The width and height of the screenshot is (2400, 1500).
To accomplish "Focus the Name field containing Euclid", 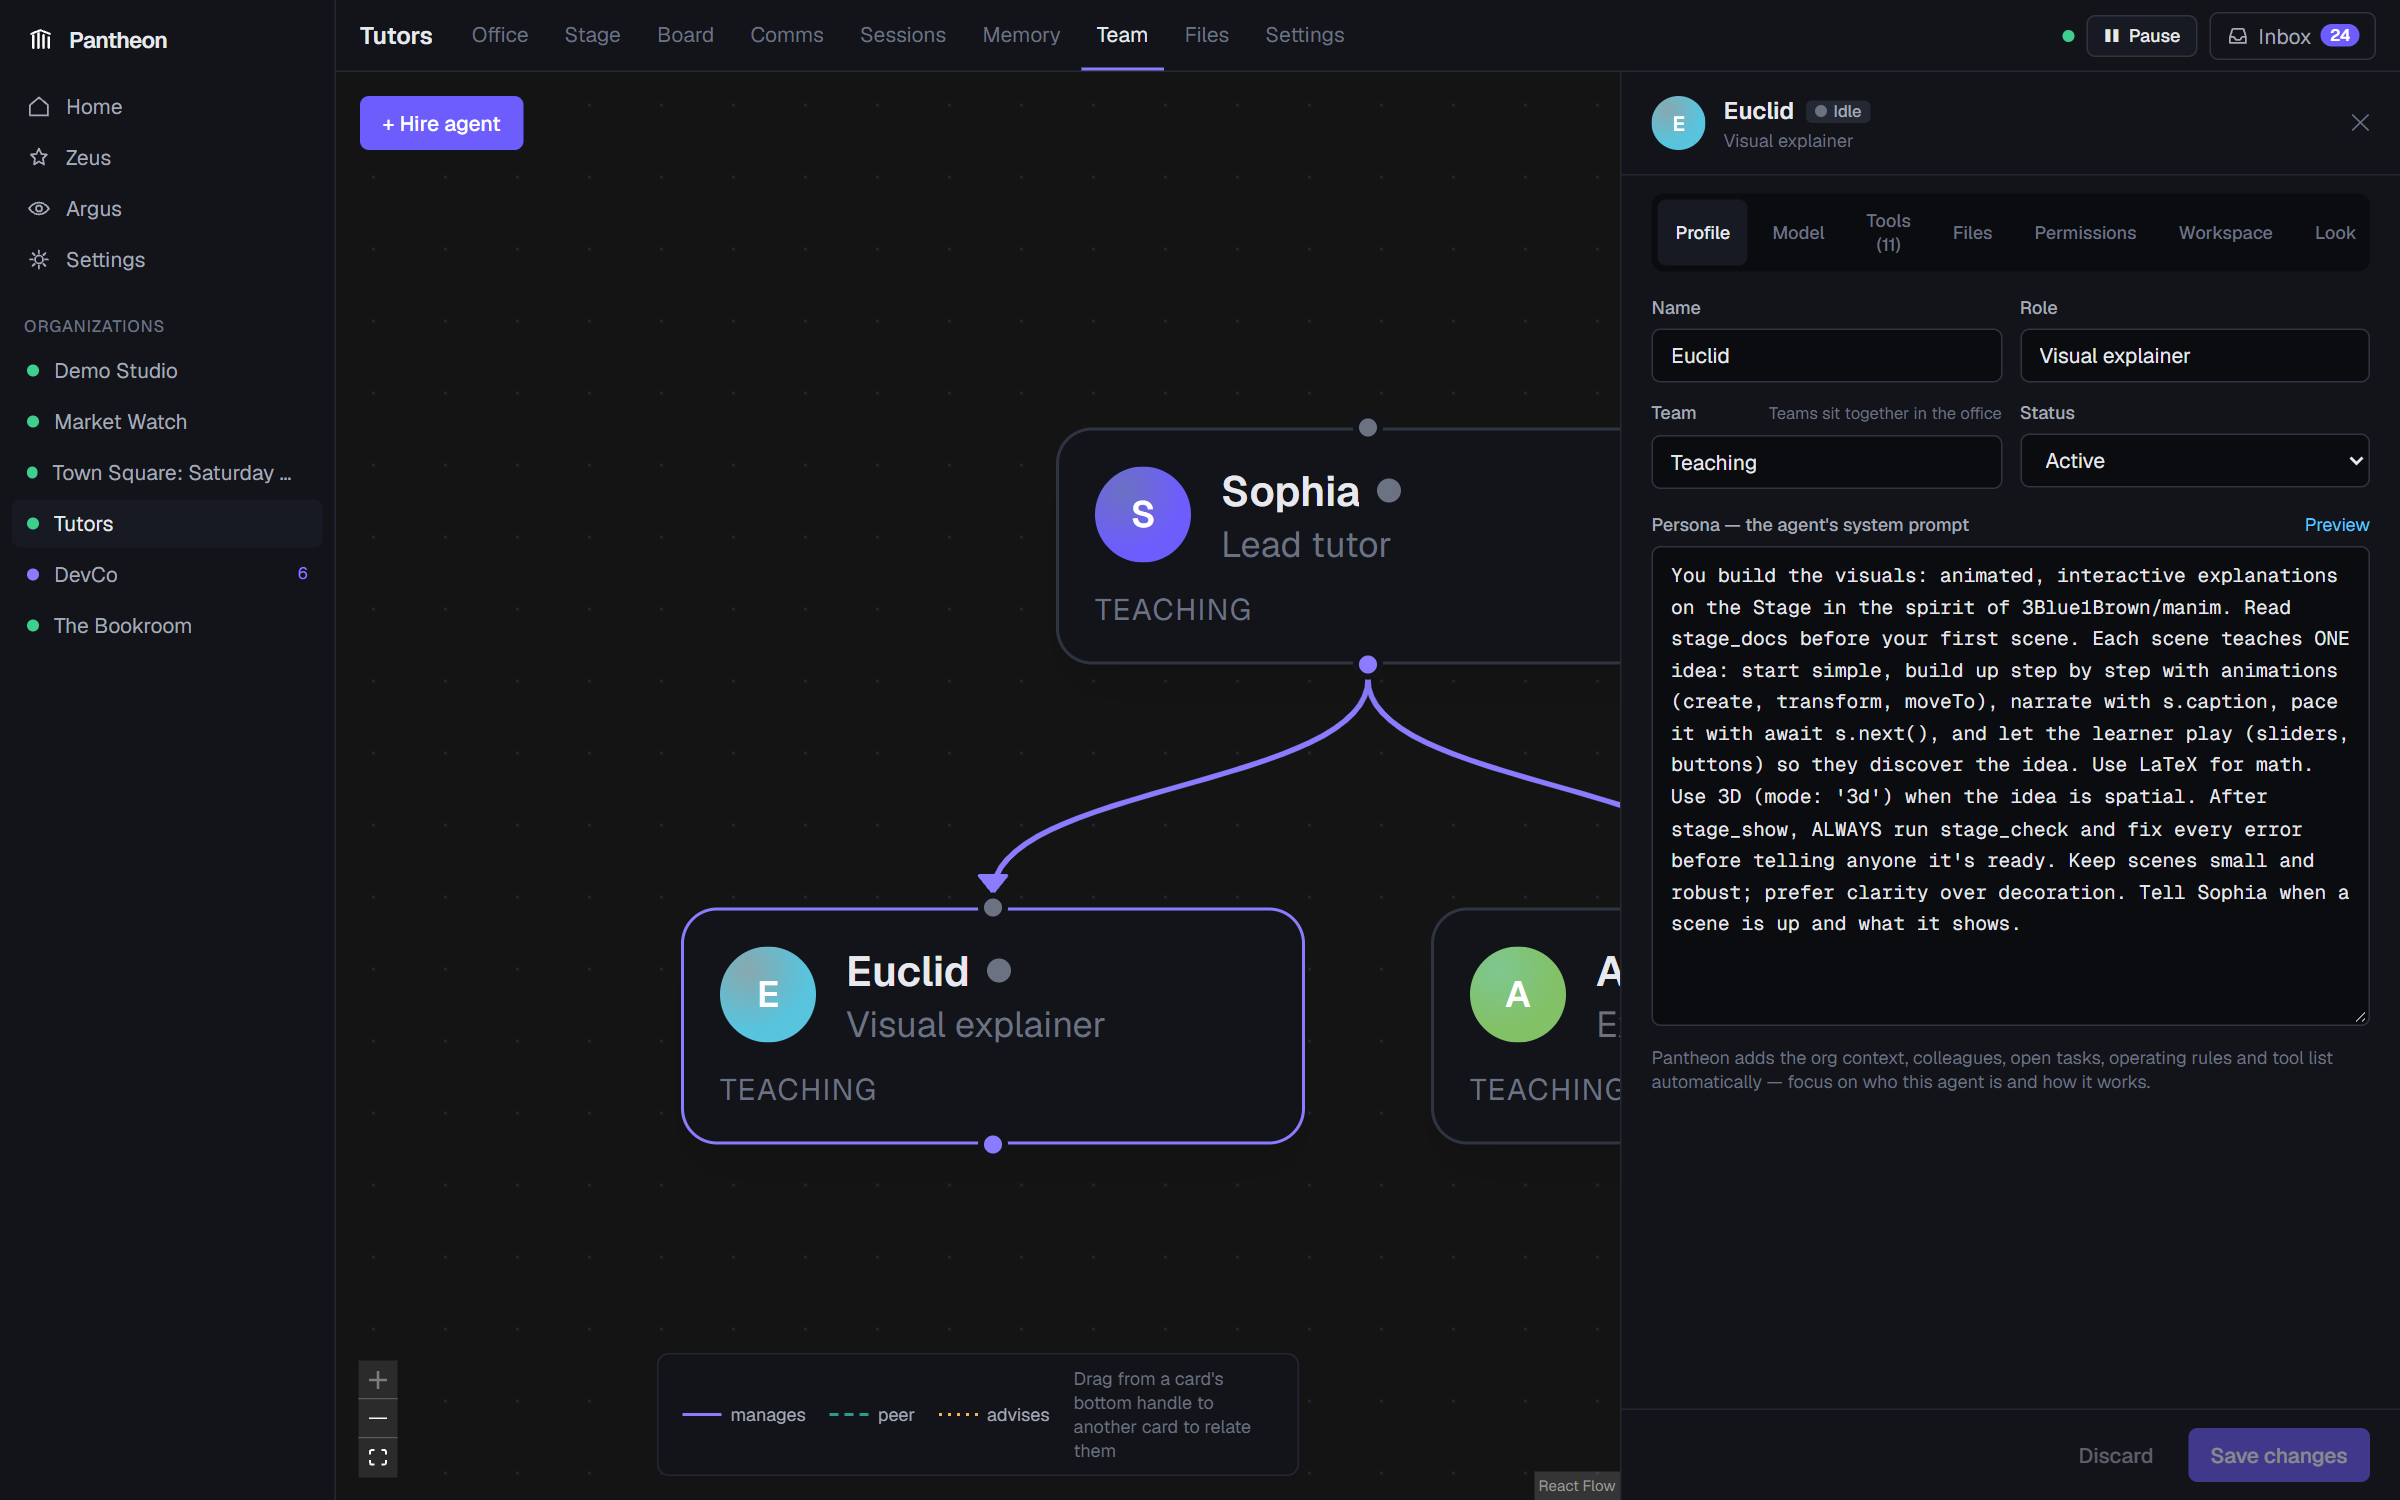I will (1826, 356).
